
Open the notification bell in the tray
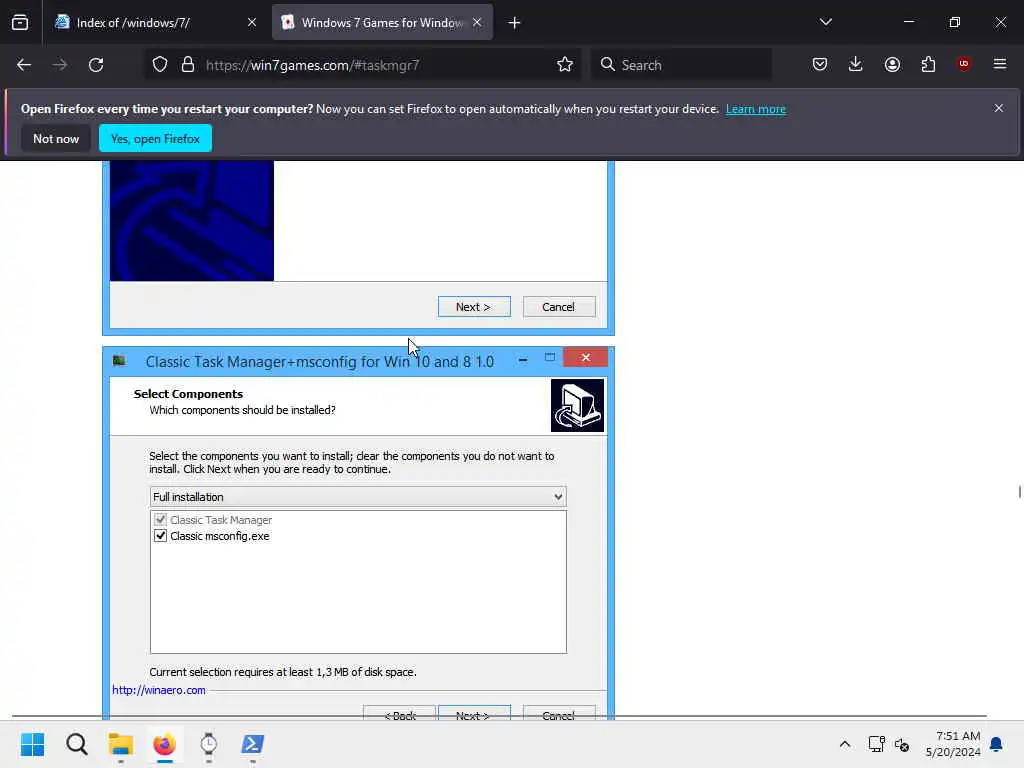click(x=996, y=744)
